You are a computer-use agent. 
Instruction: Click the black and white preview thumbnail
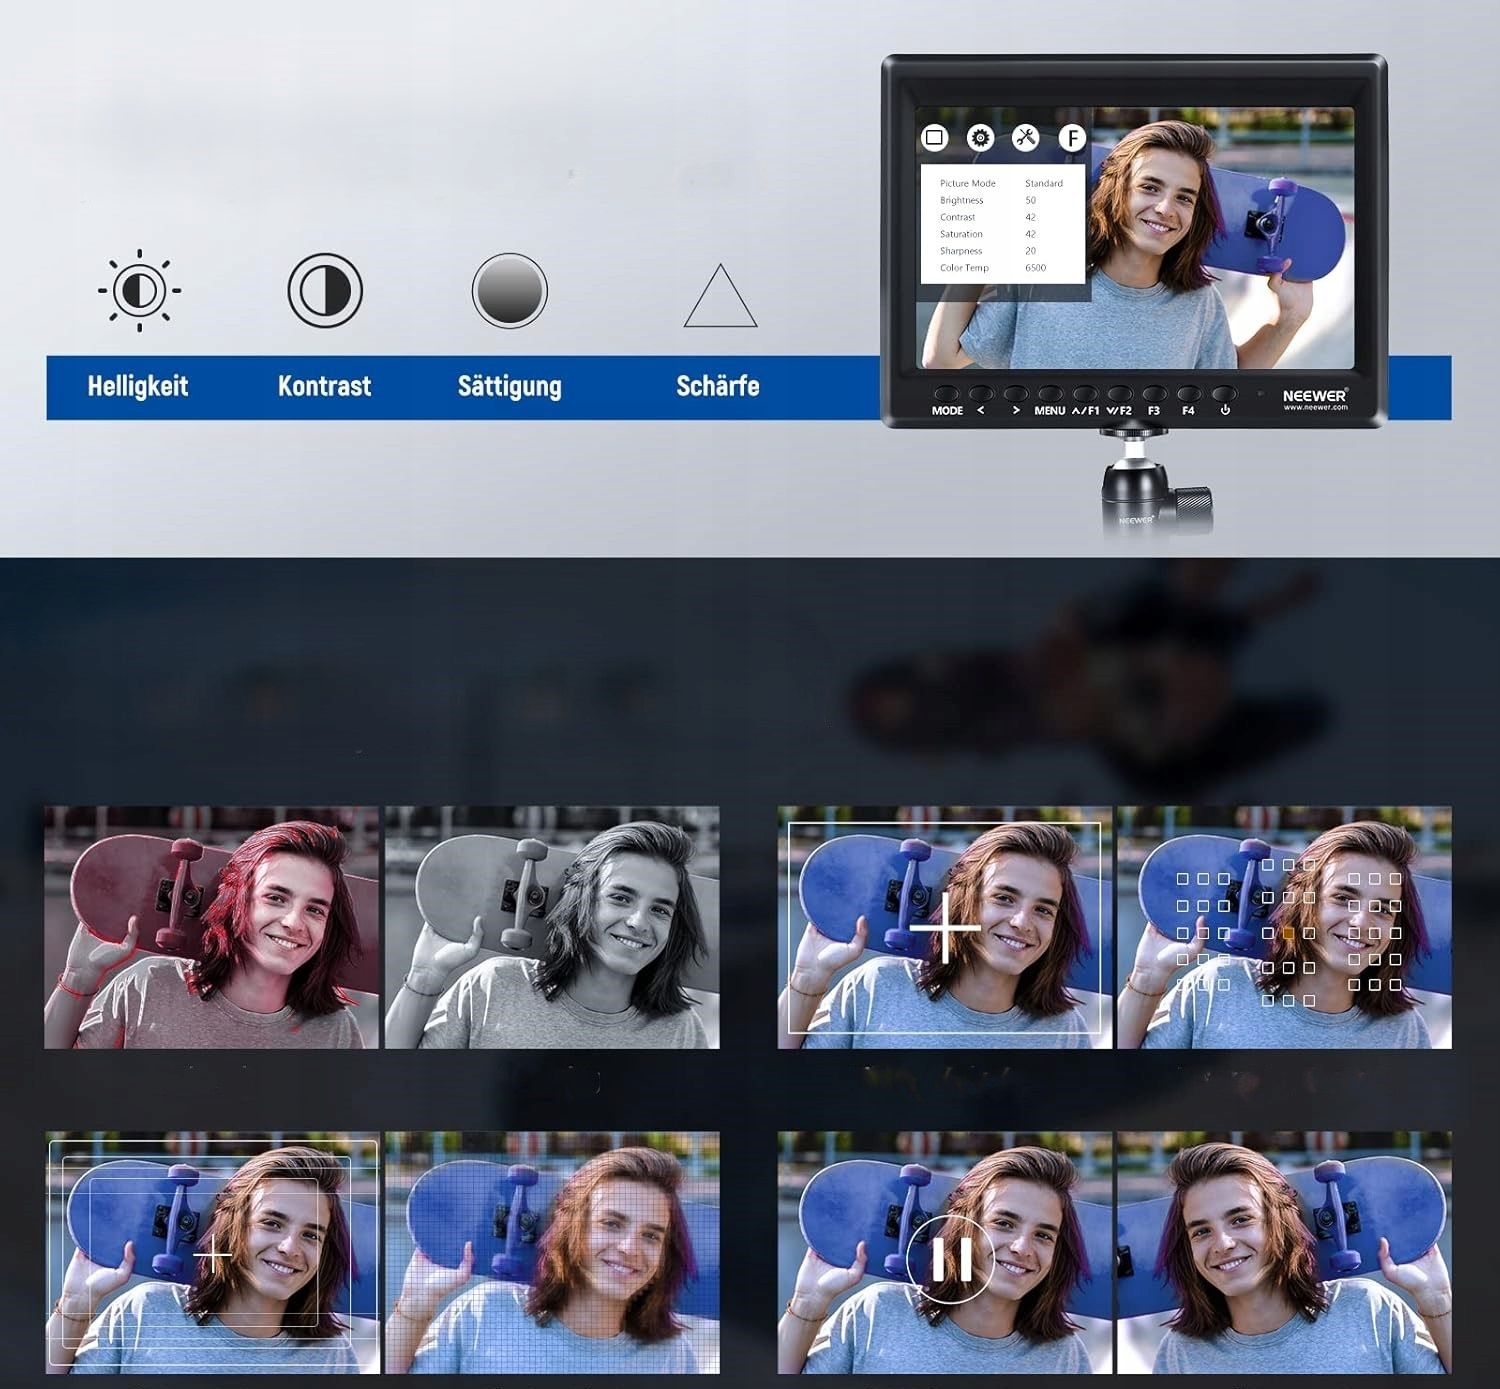point(552,927)
